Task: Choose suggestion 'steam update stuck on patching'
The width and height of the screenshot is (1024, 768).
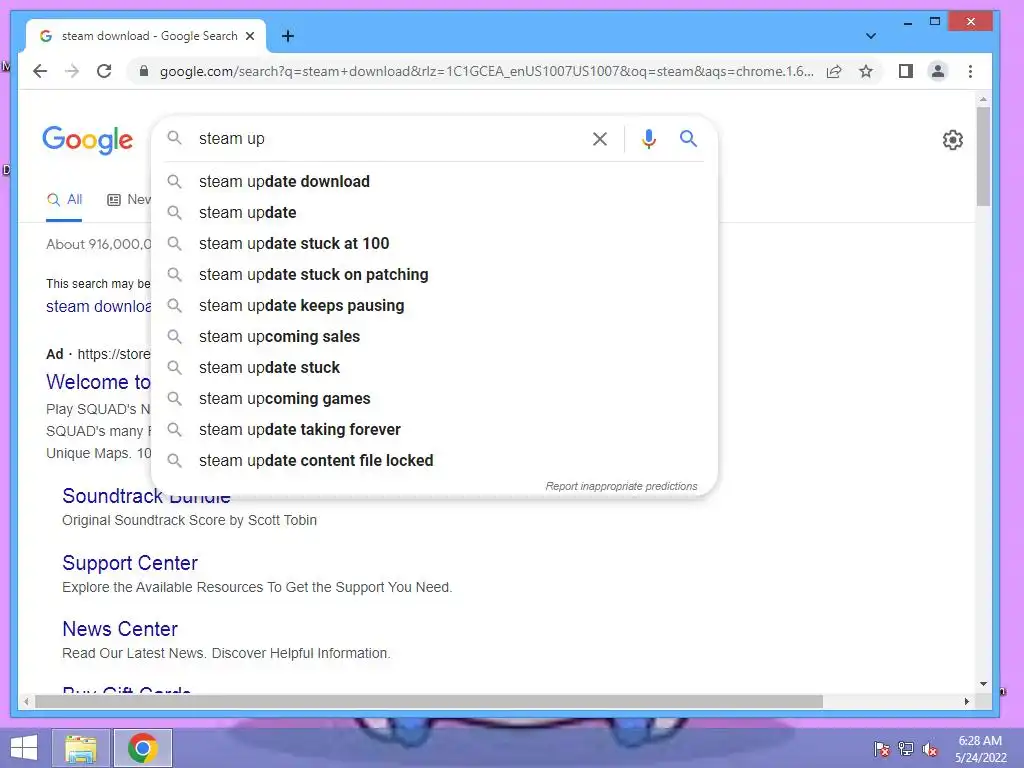Action: tap(434, 274)
